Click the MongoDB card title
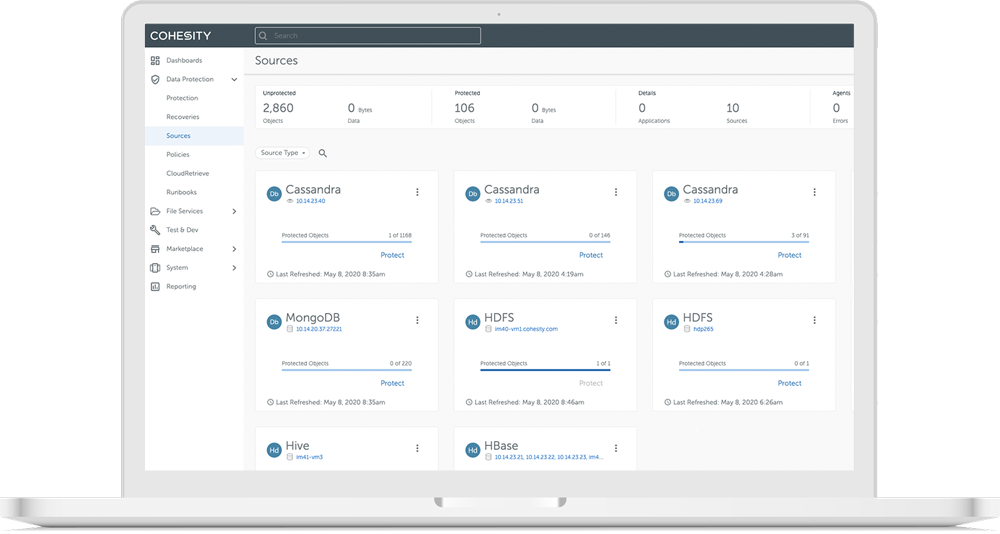The width and height of the screenshot is (1000, 534). coord(312,318)
